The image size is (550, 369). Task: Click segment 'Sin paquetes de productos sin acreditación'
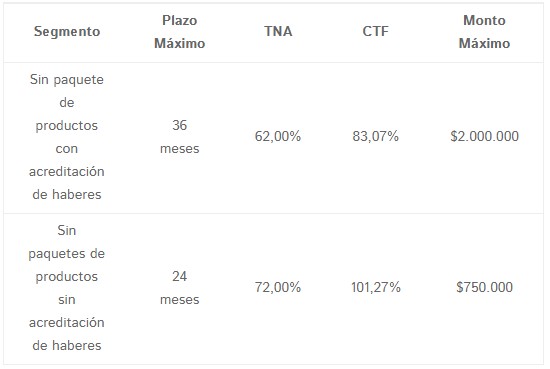67,288
